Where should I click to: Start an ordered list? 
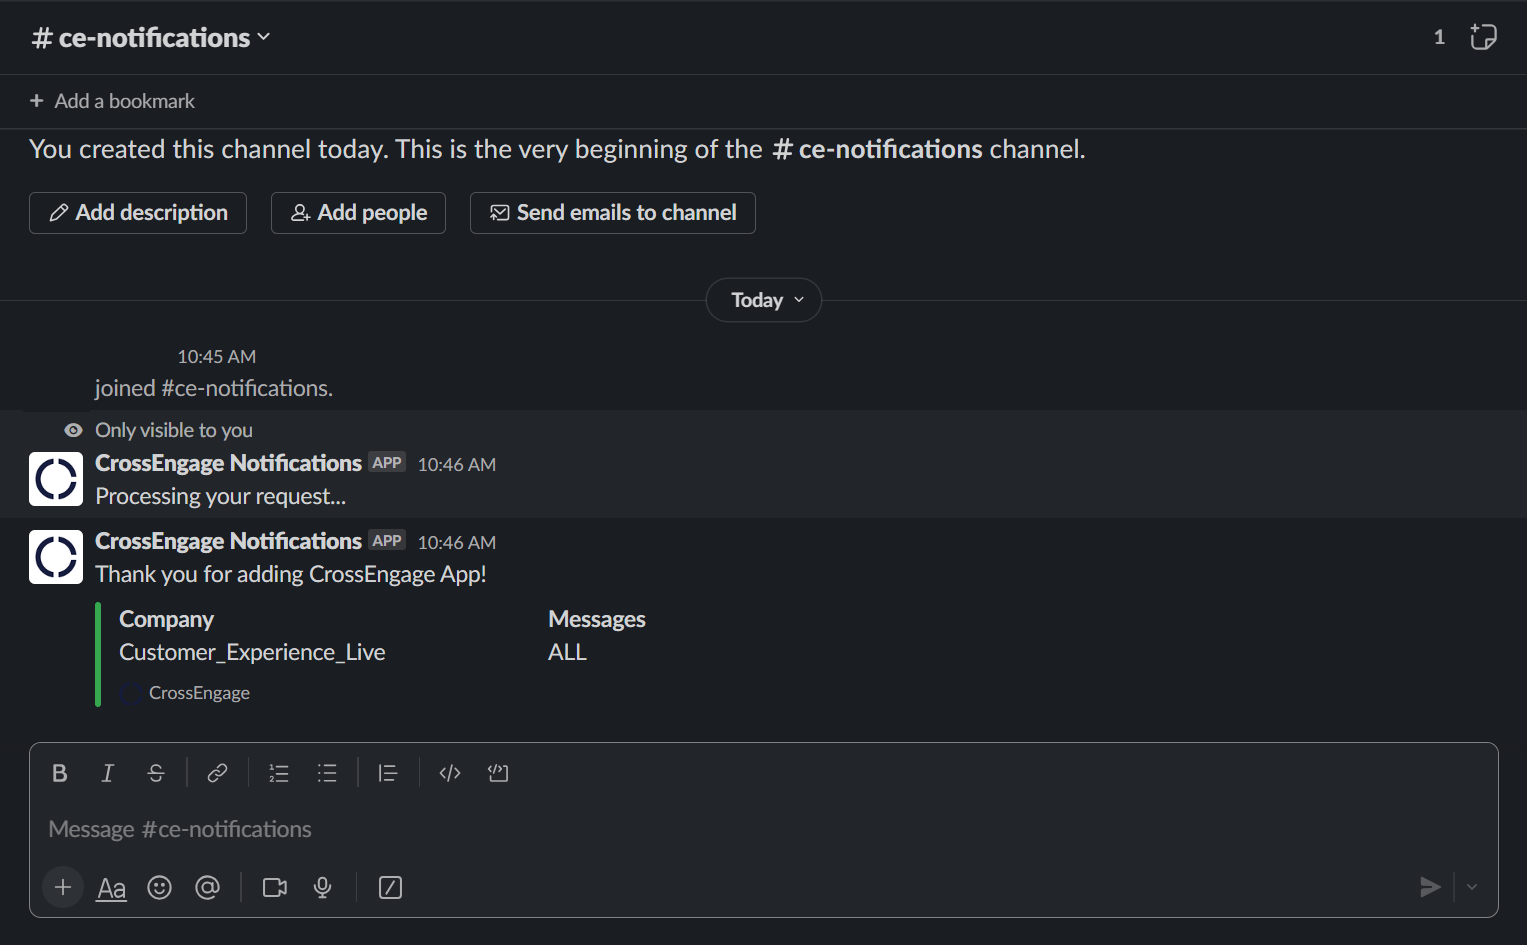[x=279, y=773]
